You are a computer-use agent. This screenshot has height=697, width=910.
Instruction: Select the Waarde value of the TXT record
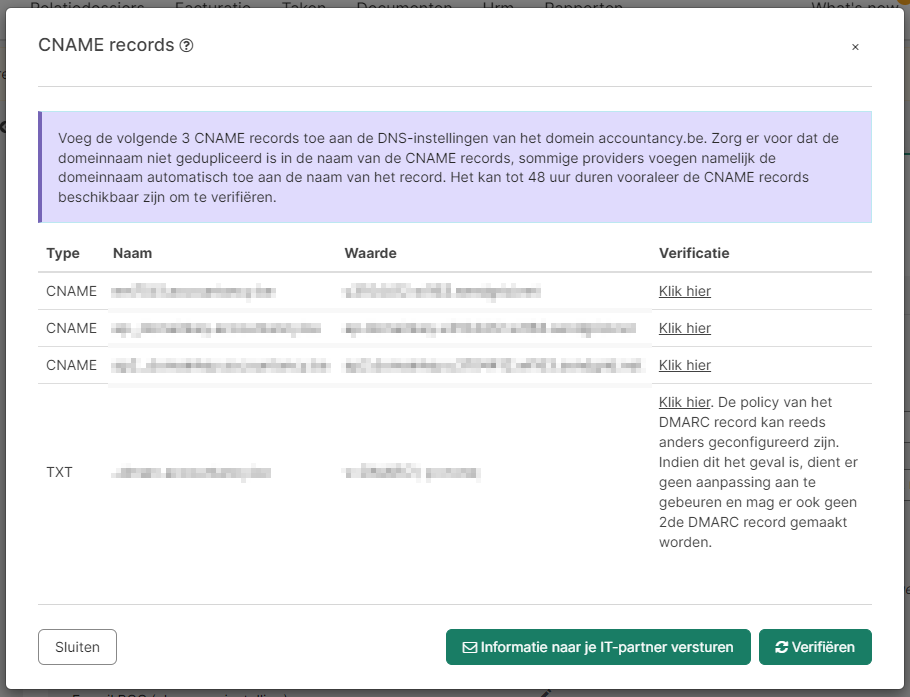click(x=411, y=472)
